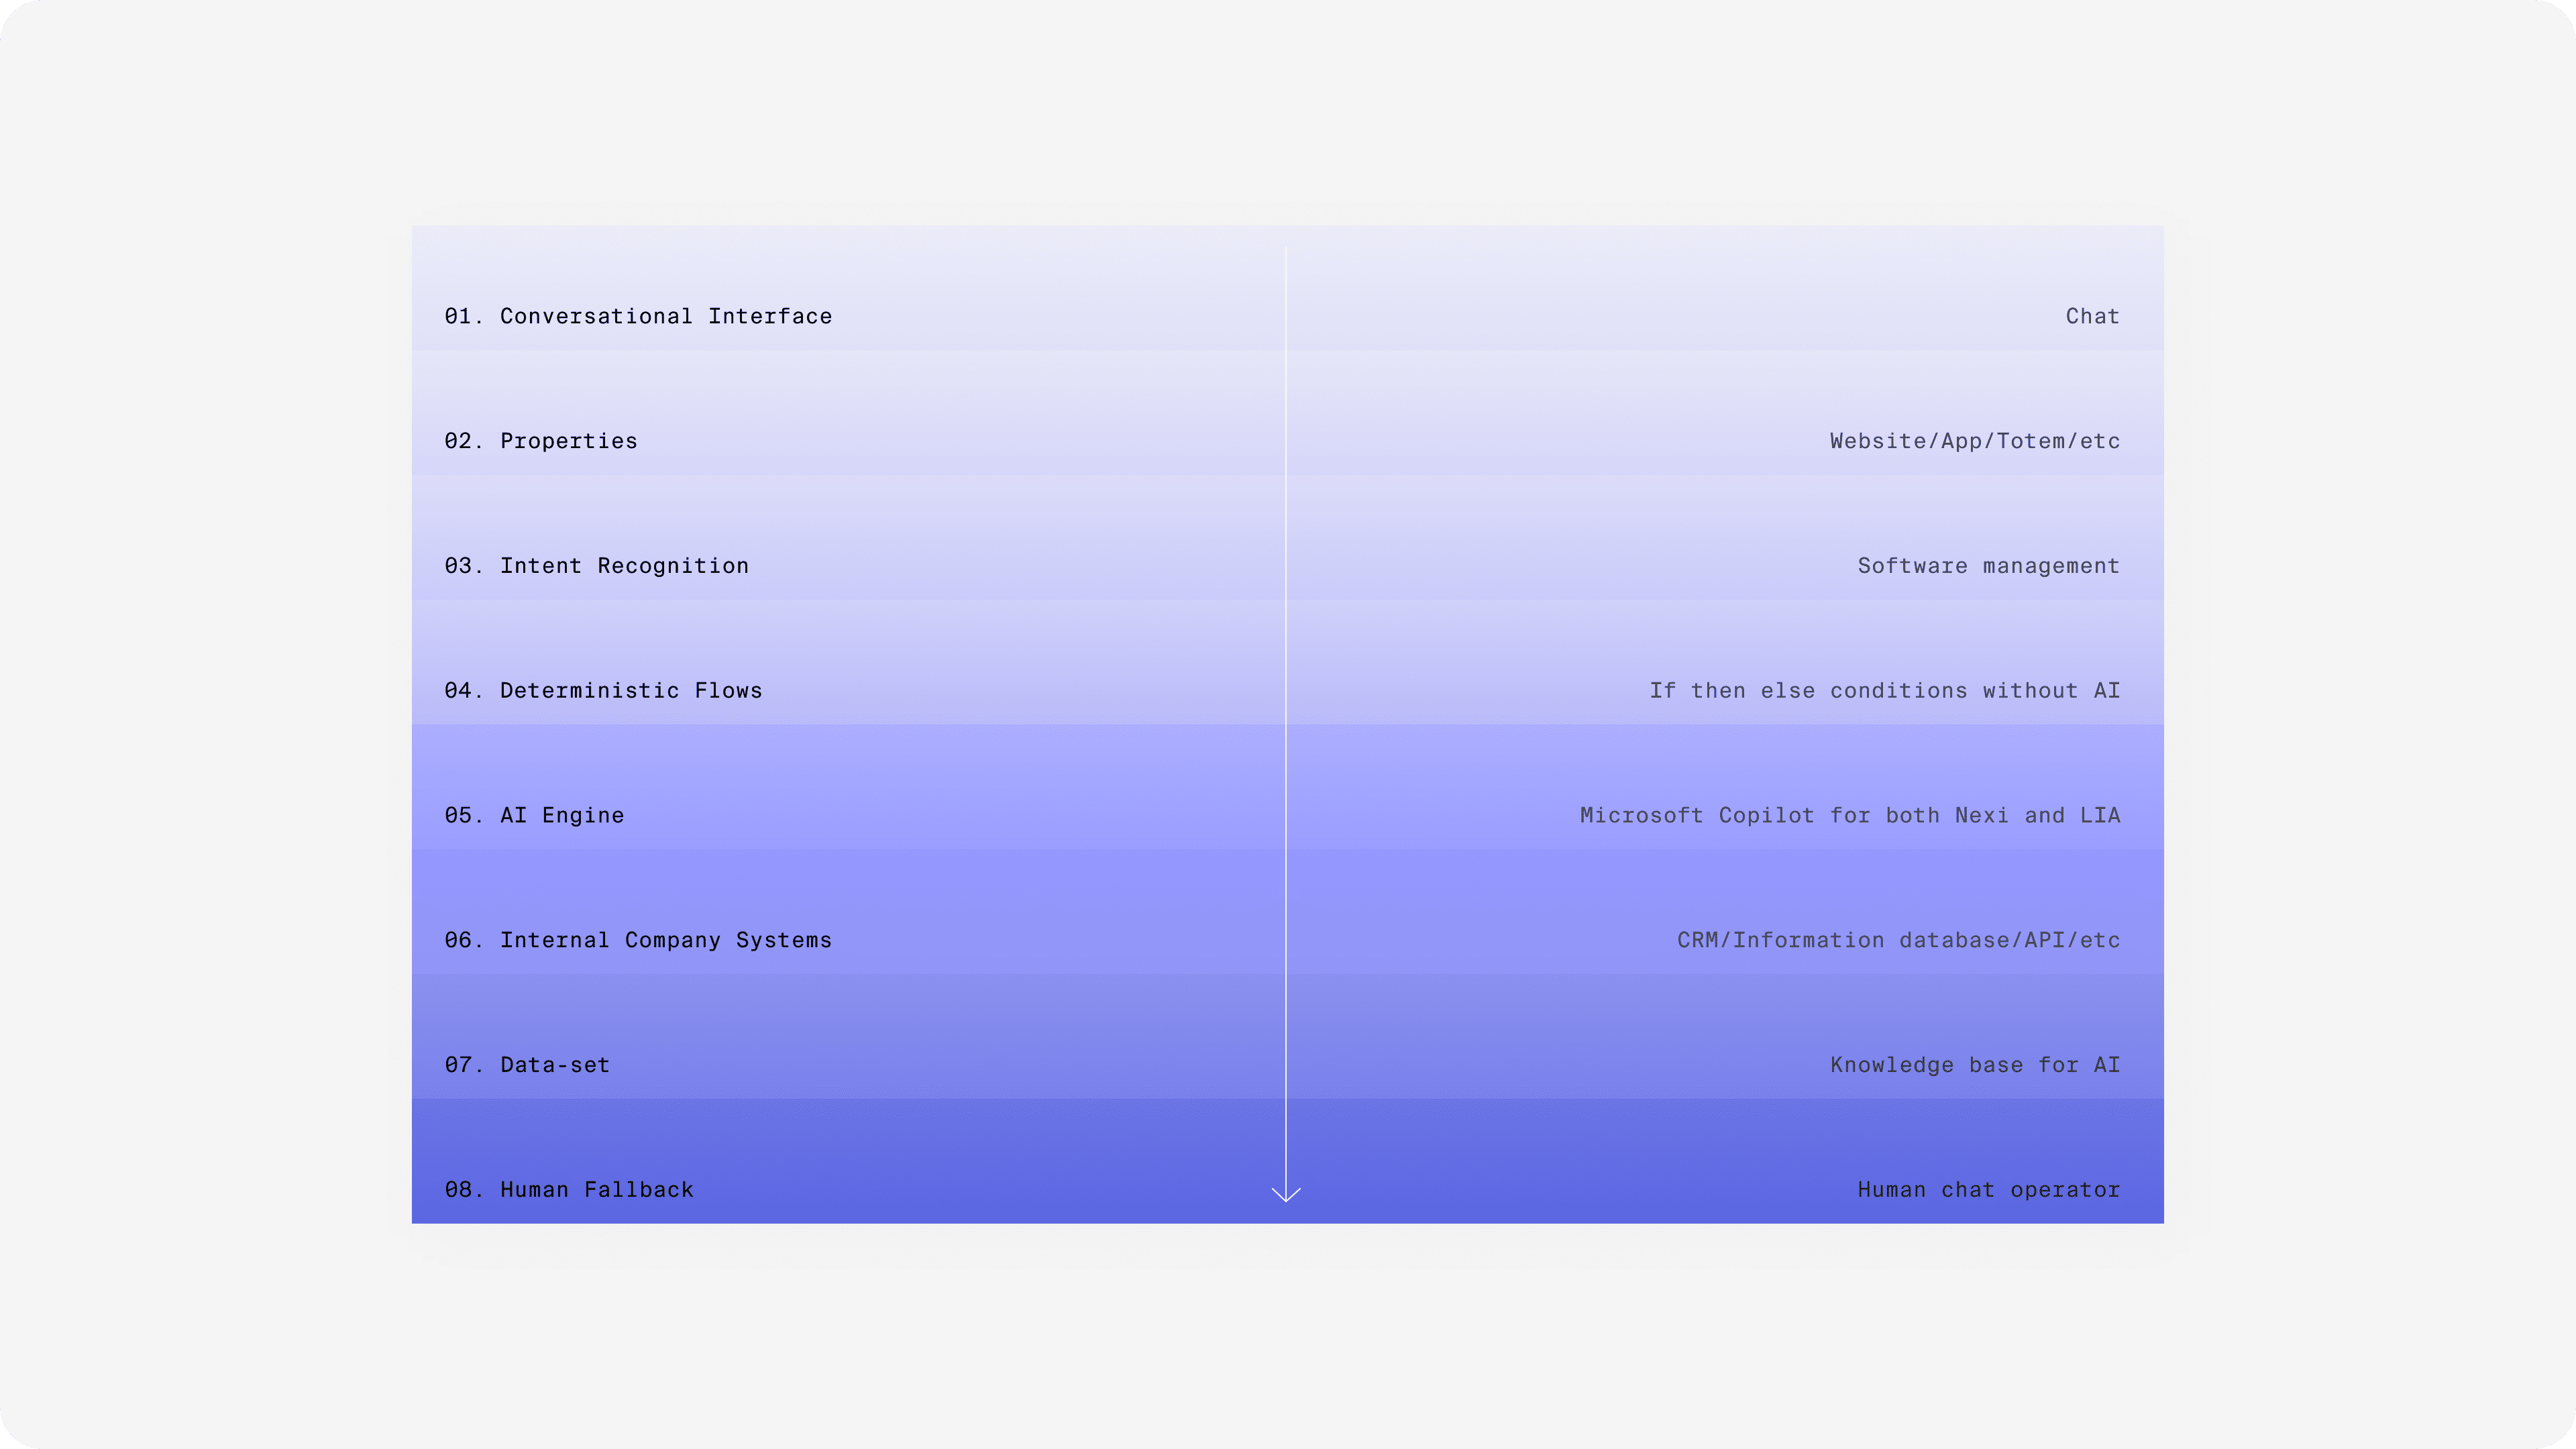Image resolution: width=2576 pixels, height=1449 pixels.
Task: Select the "01. Conversational Interface" row
Action: click(x=637, y=316)
